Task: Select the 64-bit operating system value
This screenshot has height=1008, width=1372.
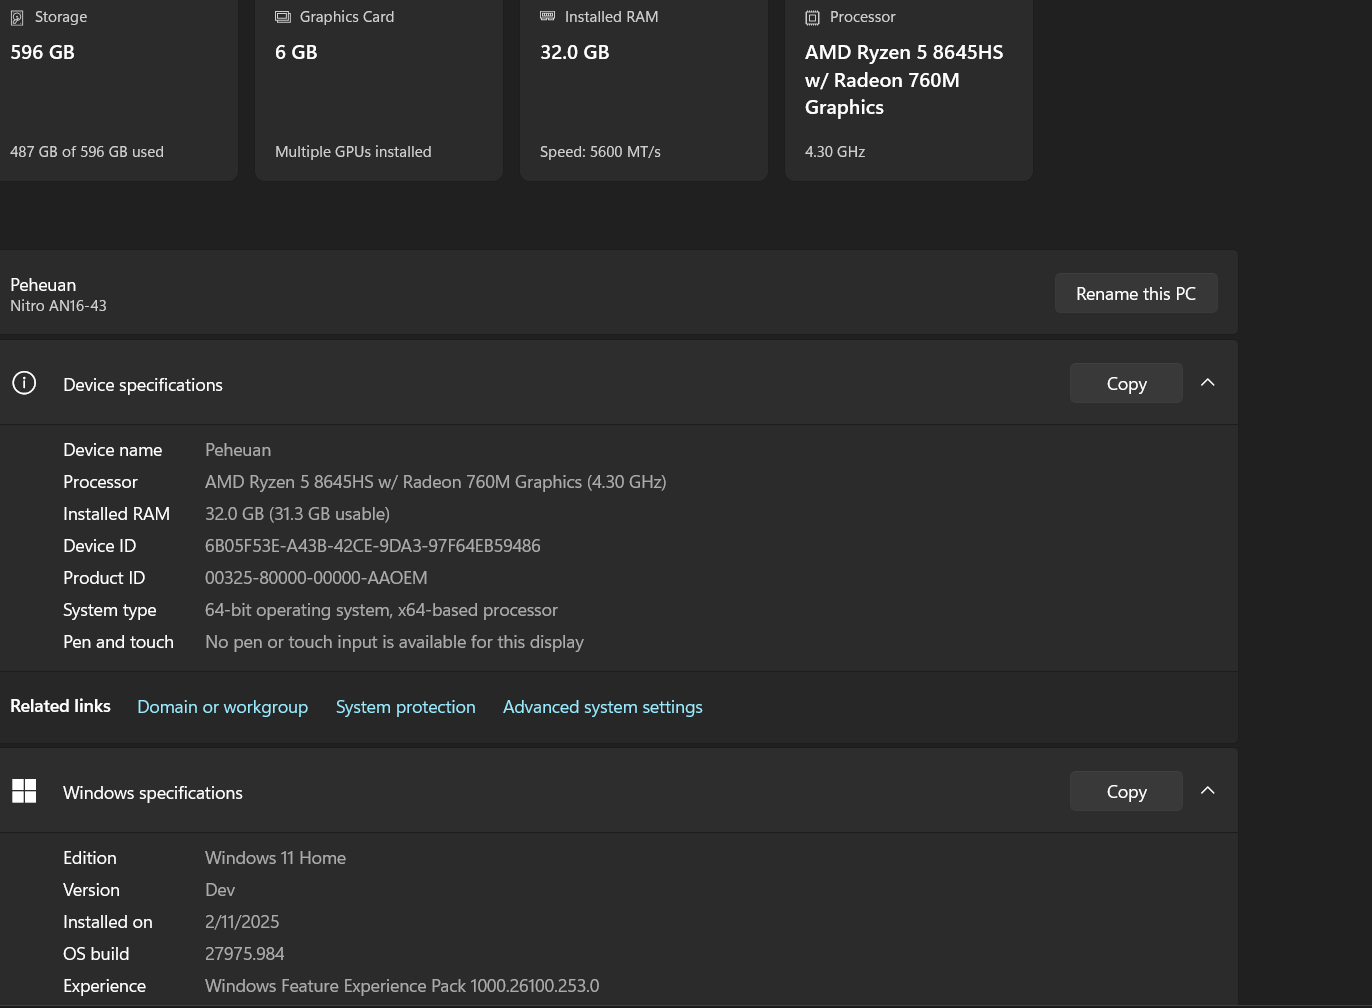Action: (381, 610)
